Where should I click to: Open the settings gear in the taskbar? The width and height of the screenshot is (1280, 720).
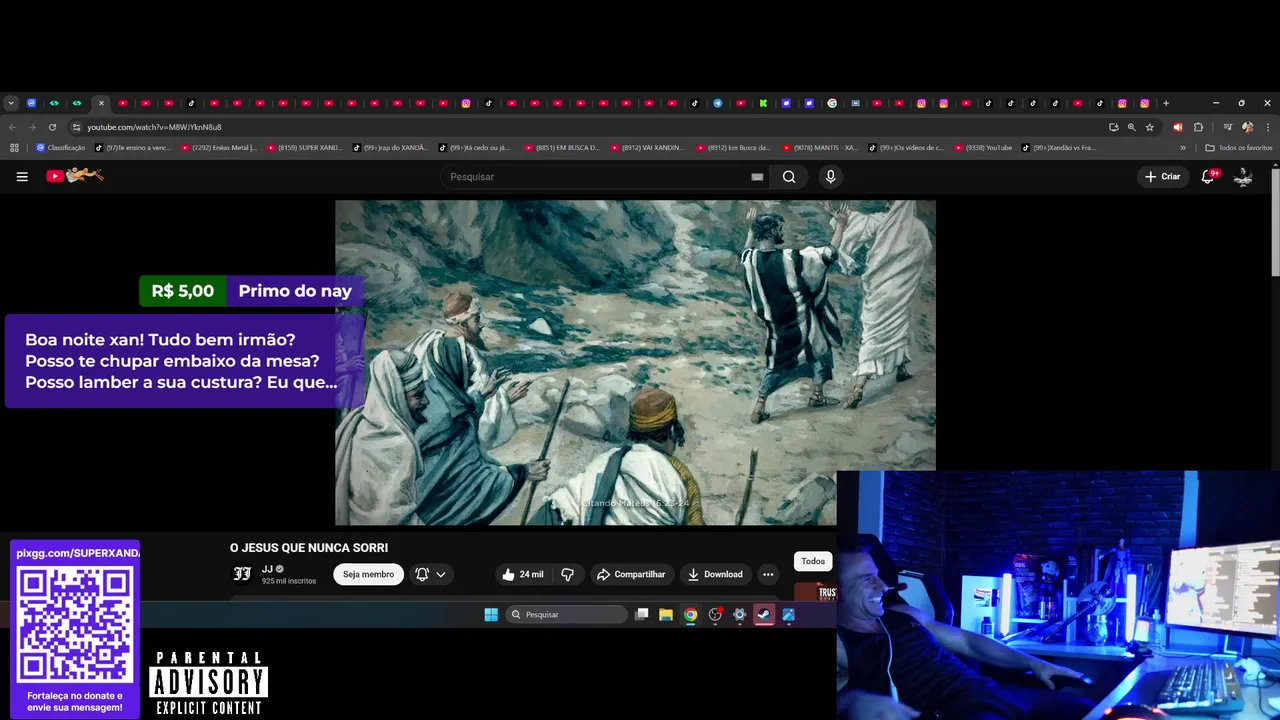740,615
